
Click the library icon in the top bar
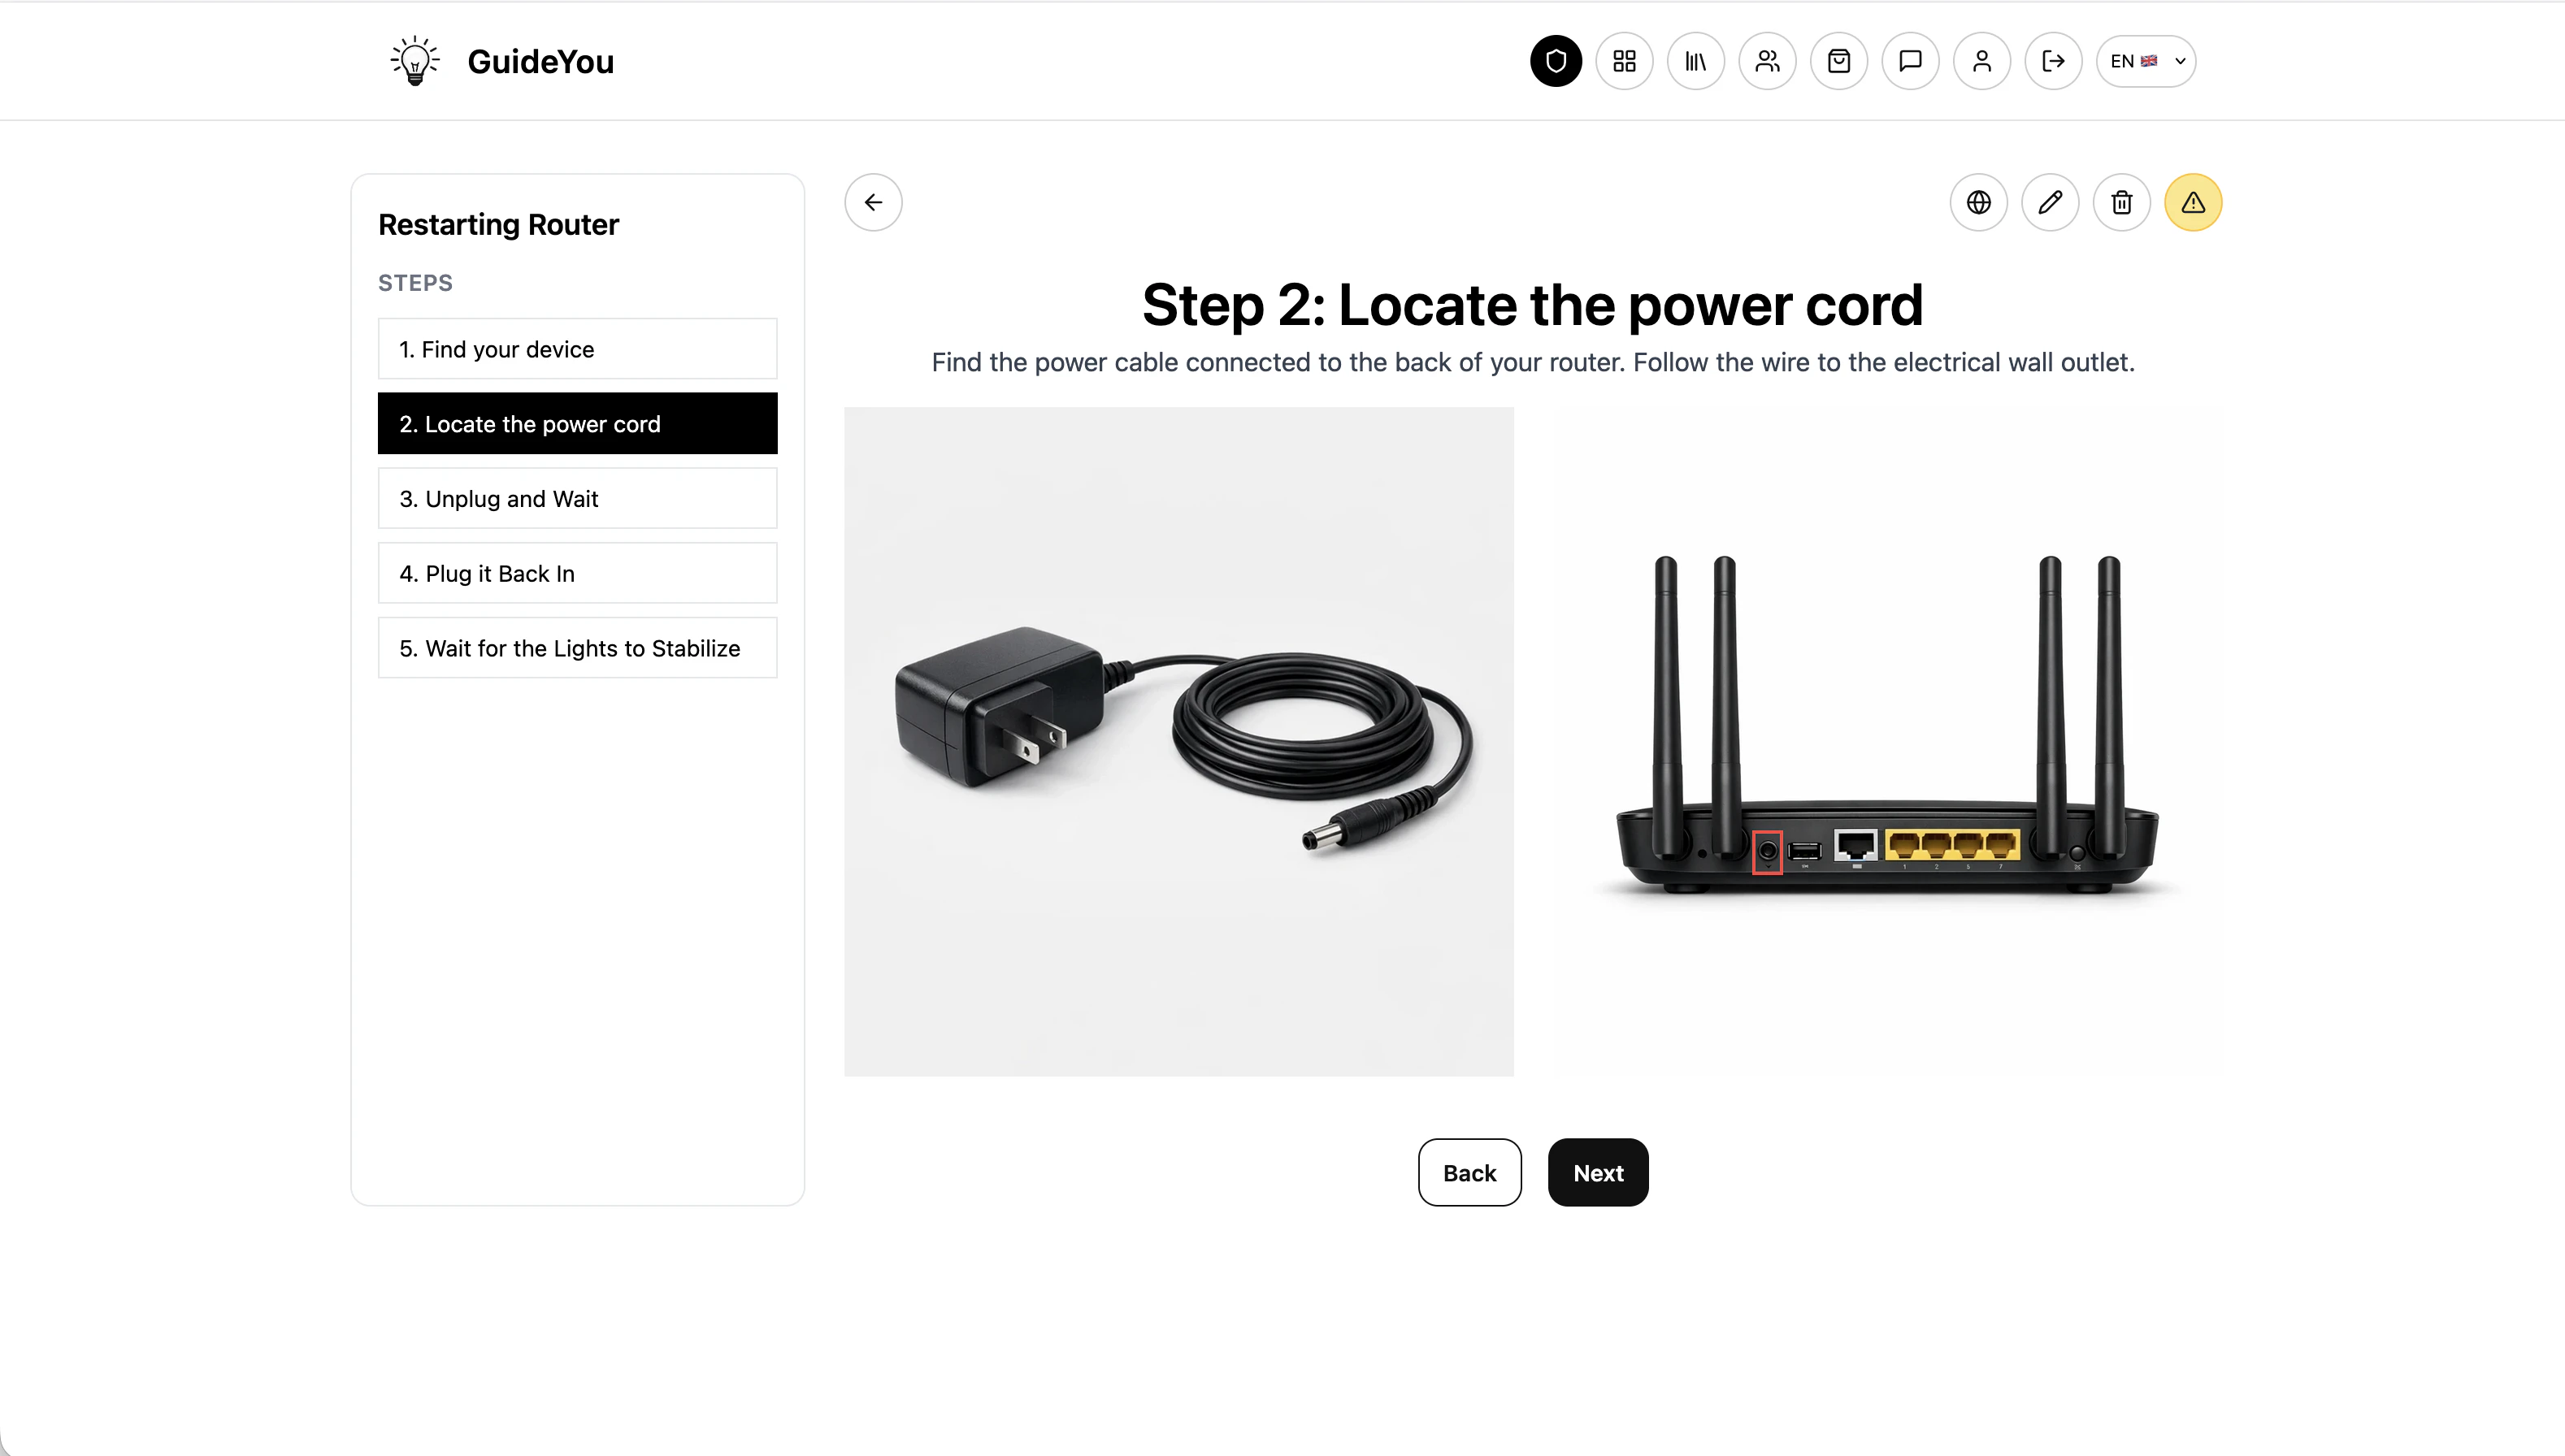(1696, 61)
